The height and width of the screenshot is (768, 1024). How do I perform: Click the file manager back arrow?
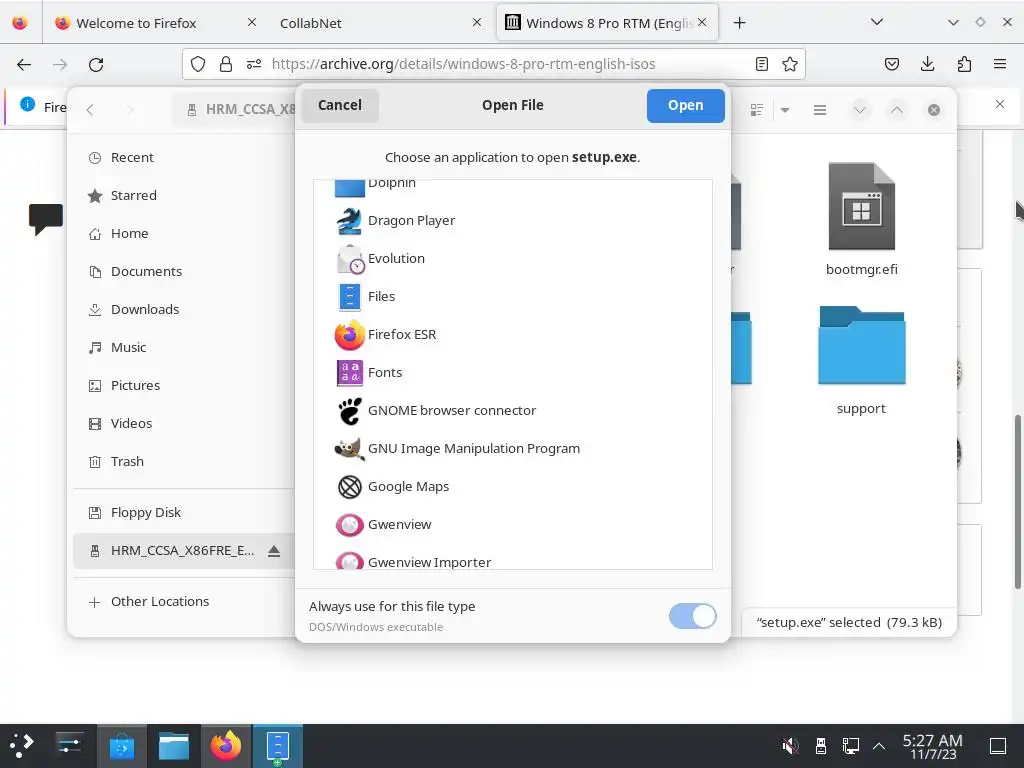(90, 110)
